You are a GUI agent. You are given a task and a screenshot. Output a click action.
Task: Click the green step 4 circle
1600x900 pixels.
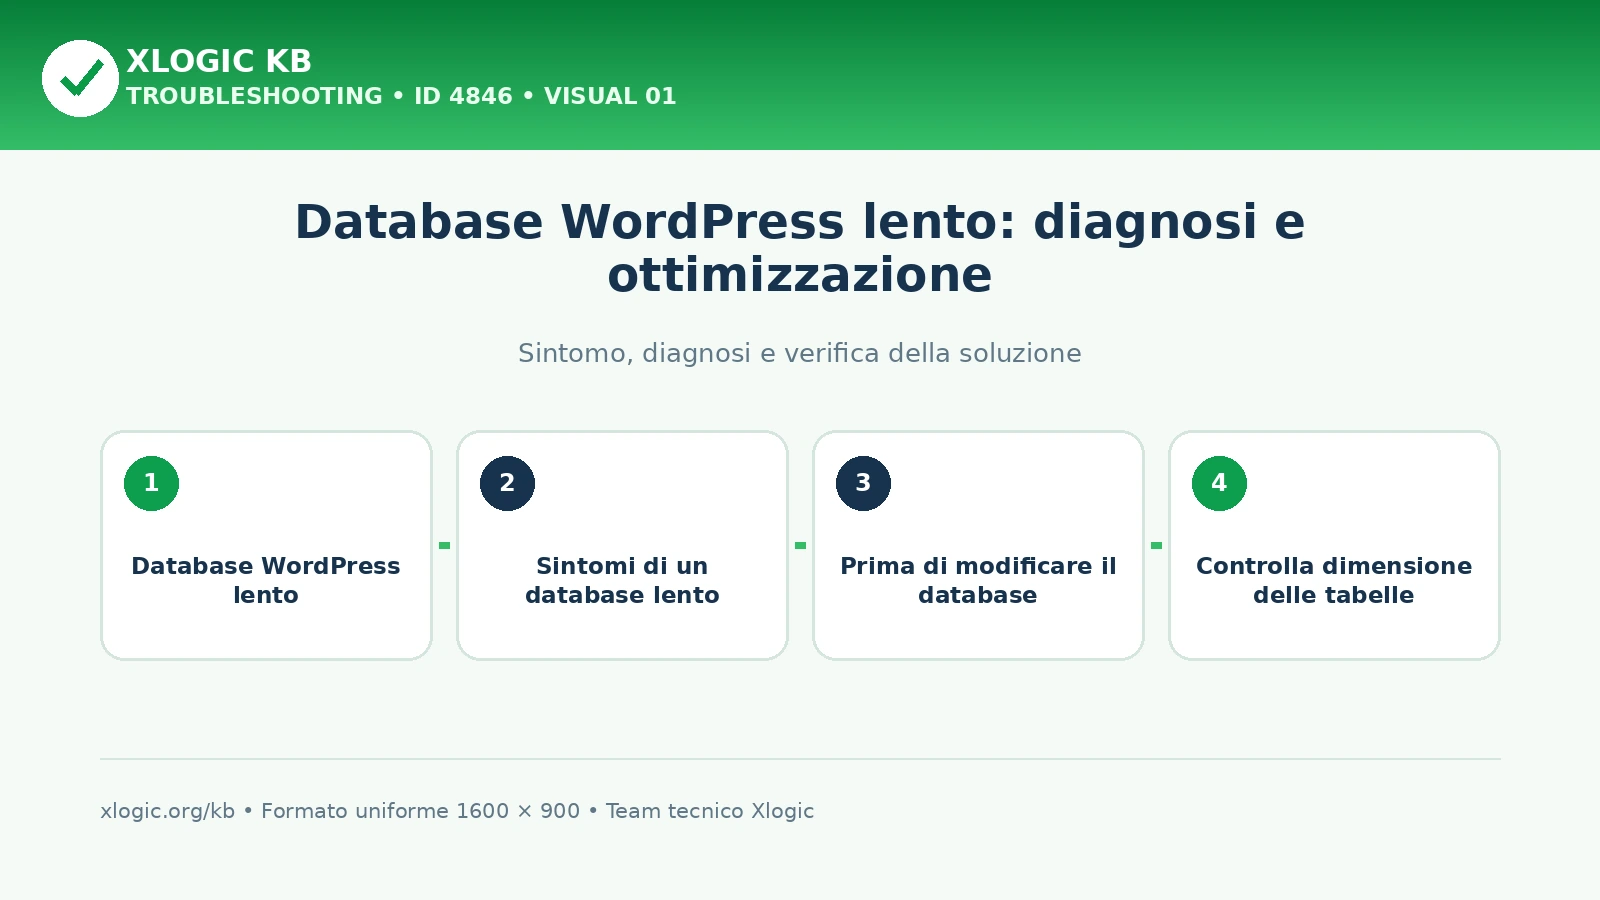pos(1219,483)
